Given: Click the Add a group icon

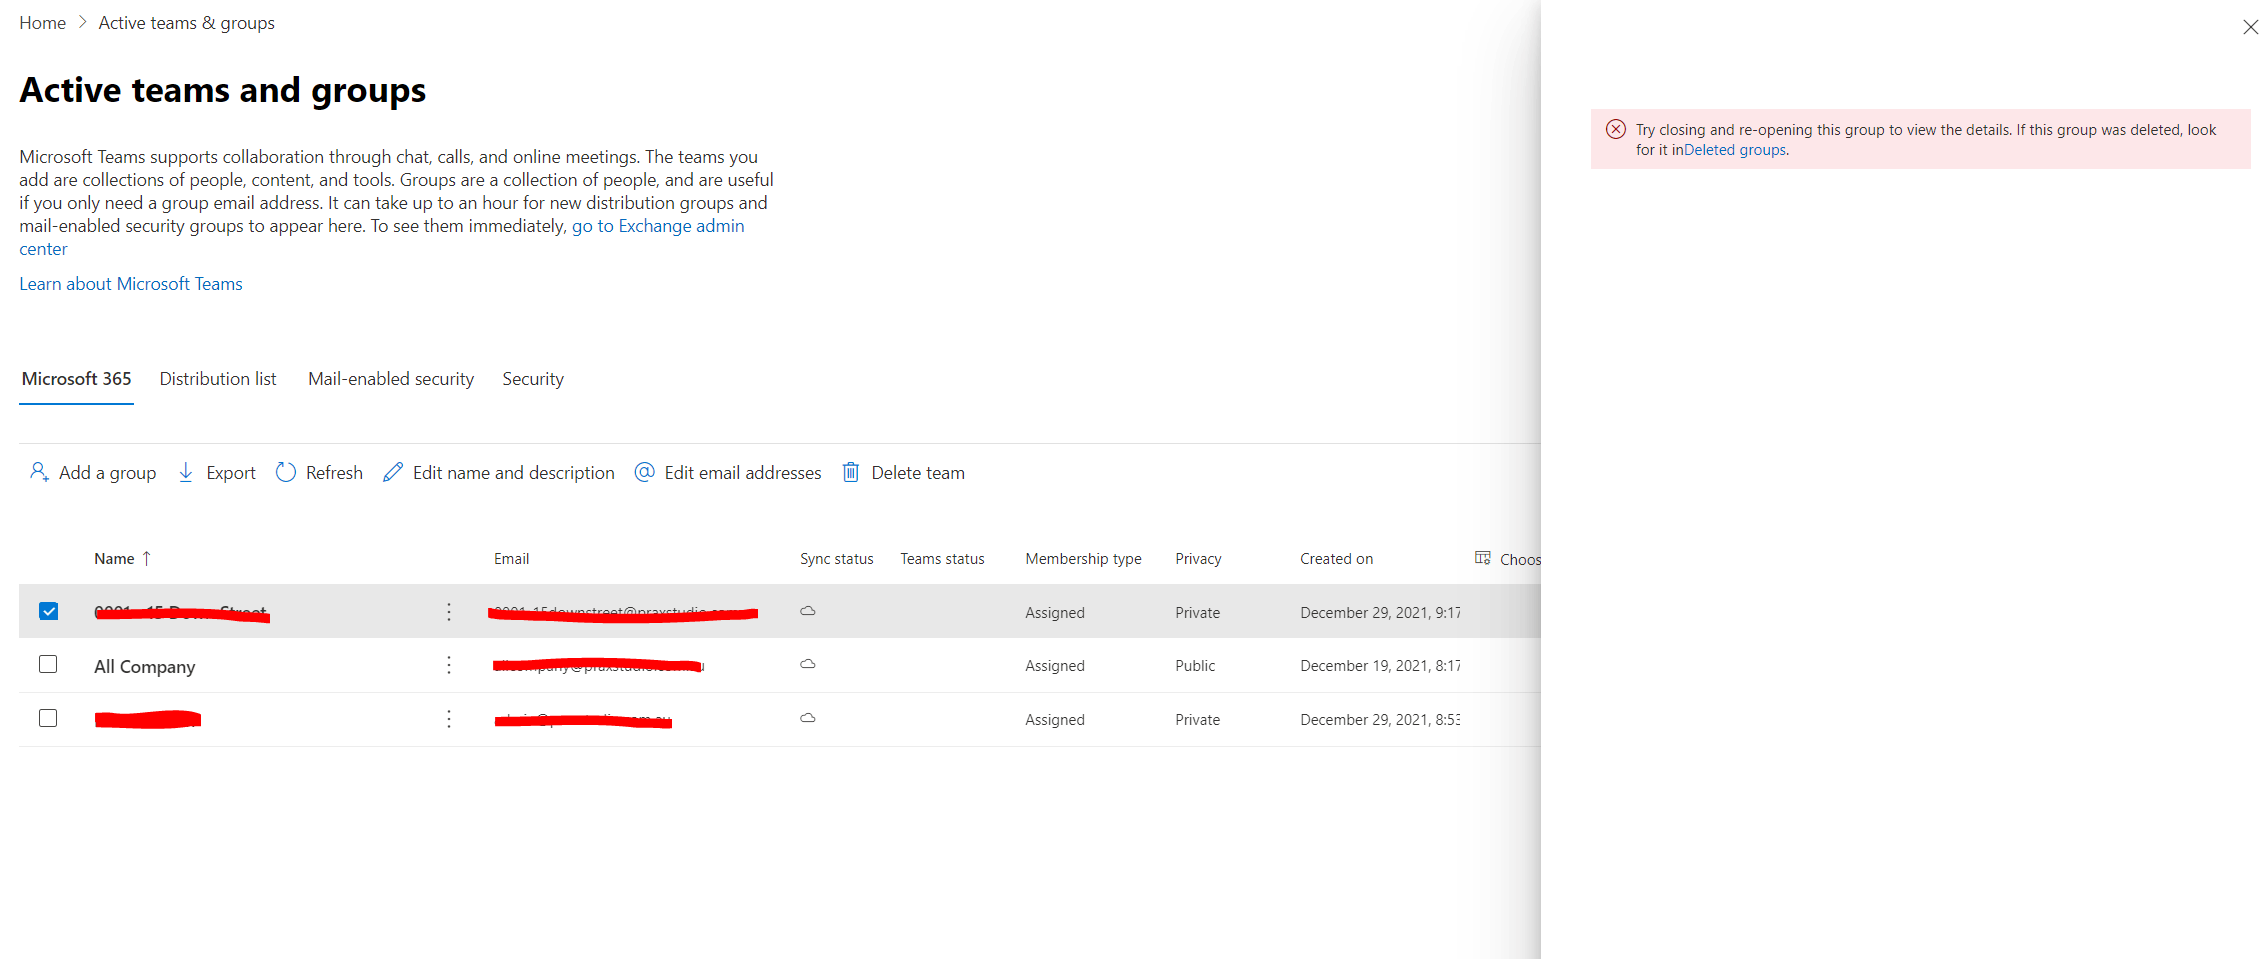Looking at the screenshot, I should click(39, 472).
